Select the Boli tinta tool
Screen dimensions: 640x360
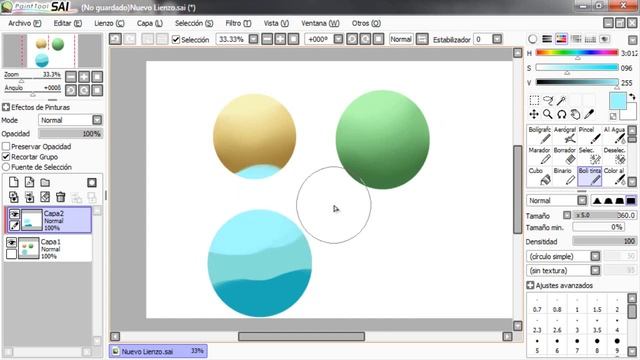pos(589,176)
